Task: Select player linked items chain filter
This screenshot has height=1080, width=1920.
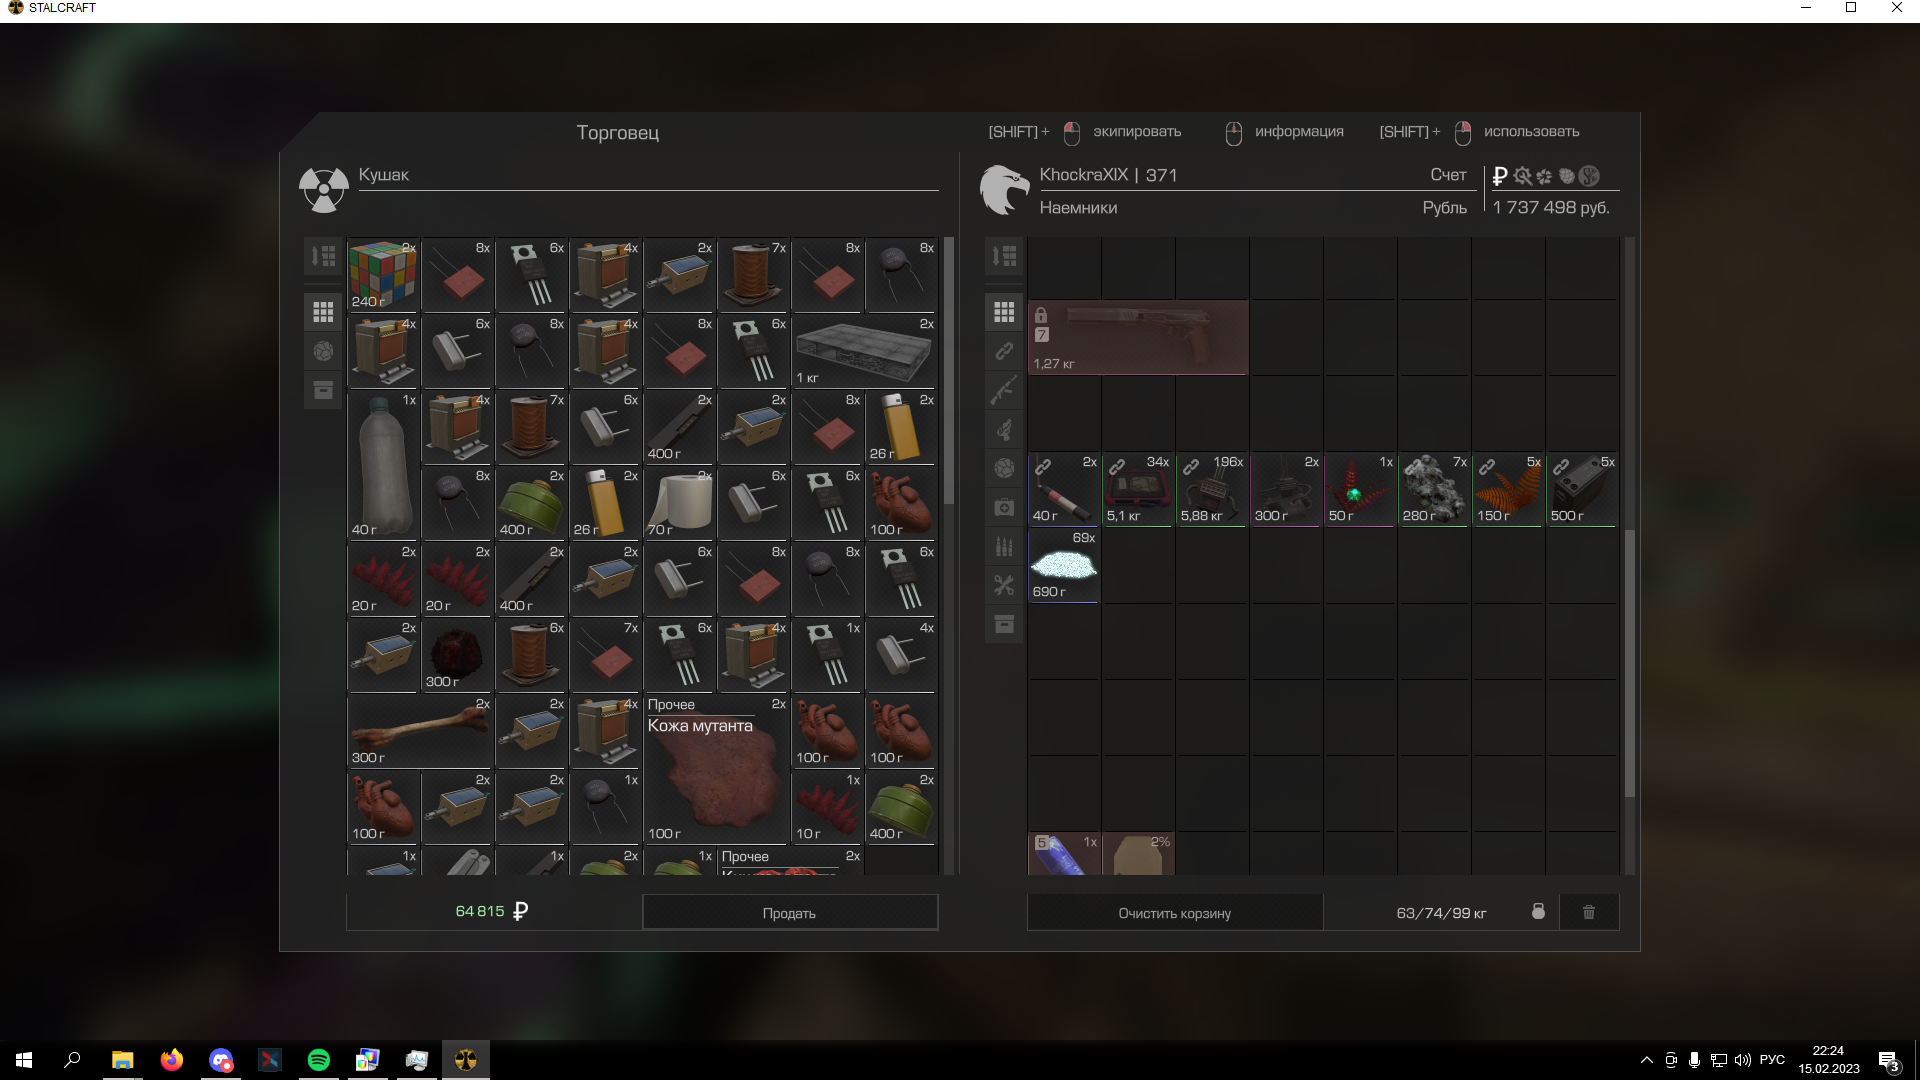Action: coord(1004,351)
